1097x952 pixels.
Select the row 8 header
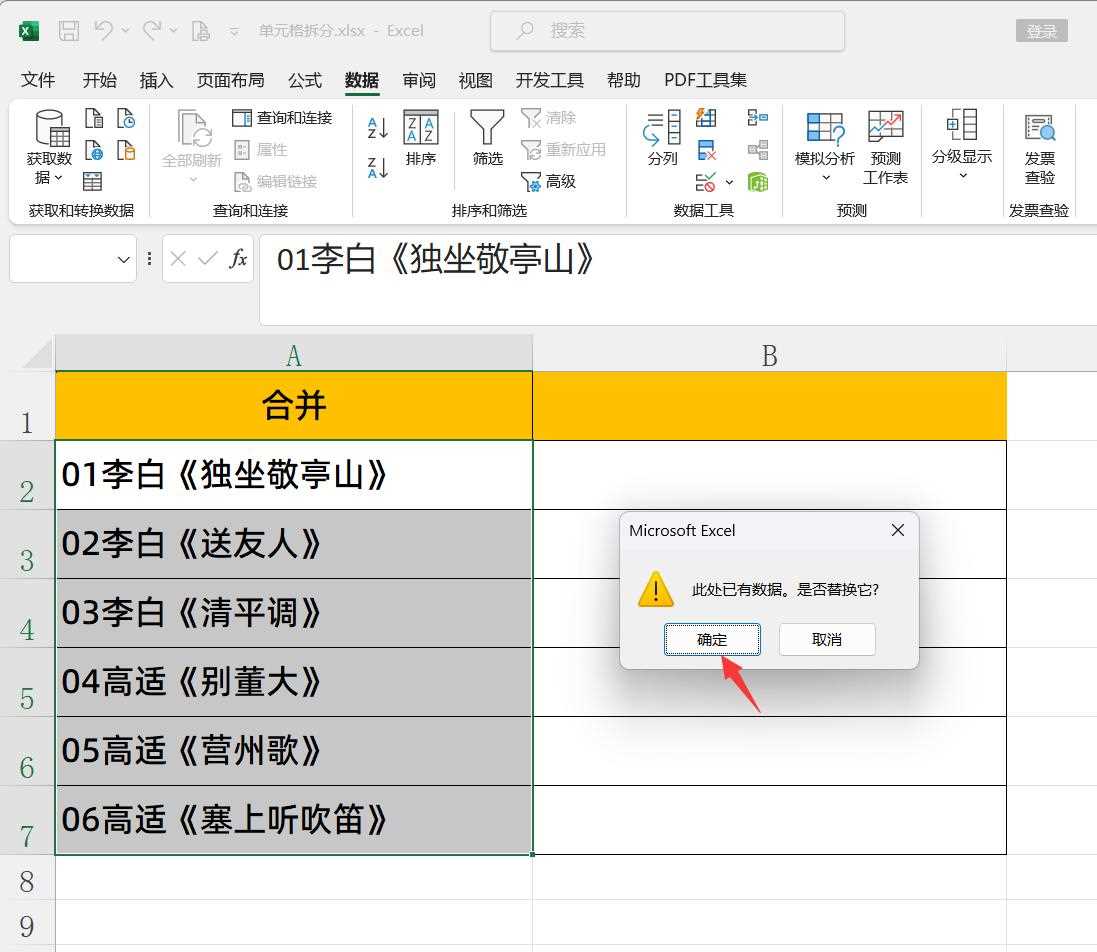(27, 880)
